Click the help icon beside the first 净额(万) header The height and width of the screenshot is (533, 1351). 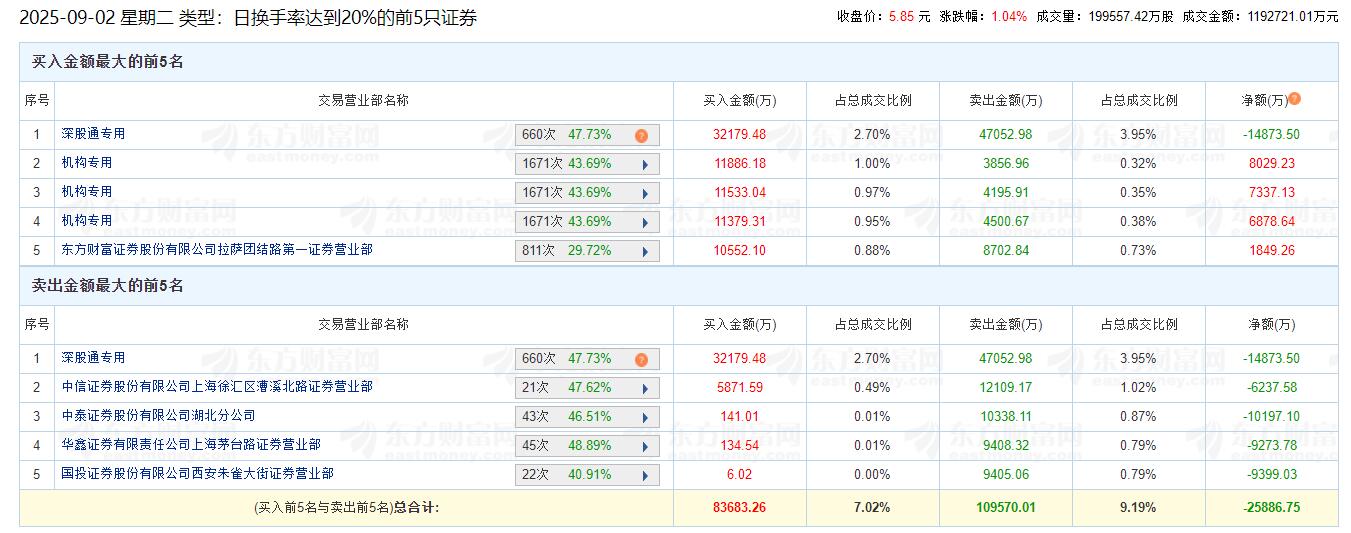(1294, 99)
